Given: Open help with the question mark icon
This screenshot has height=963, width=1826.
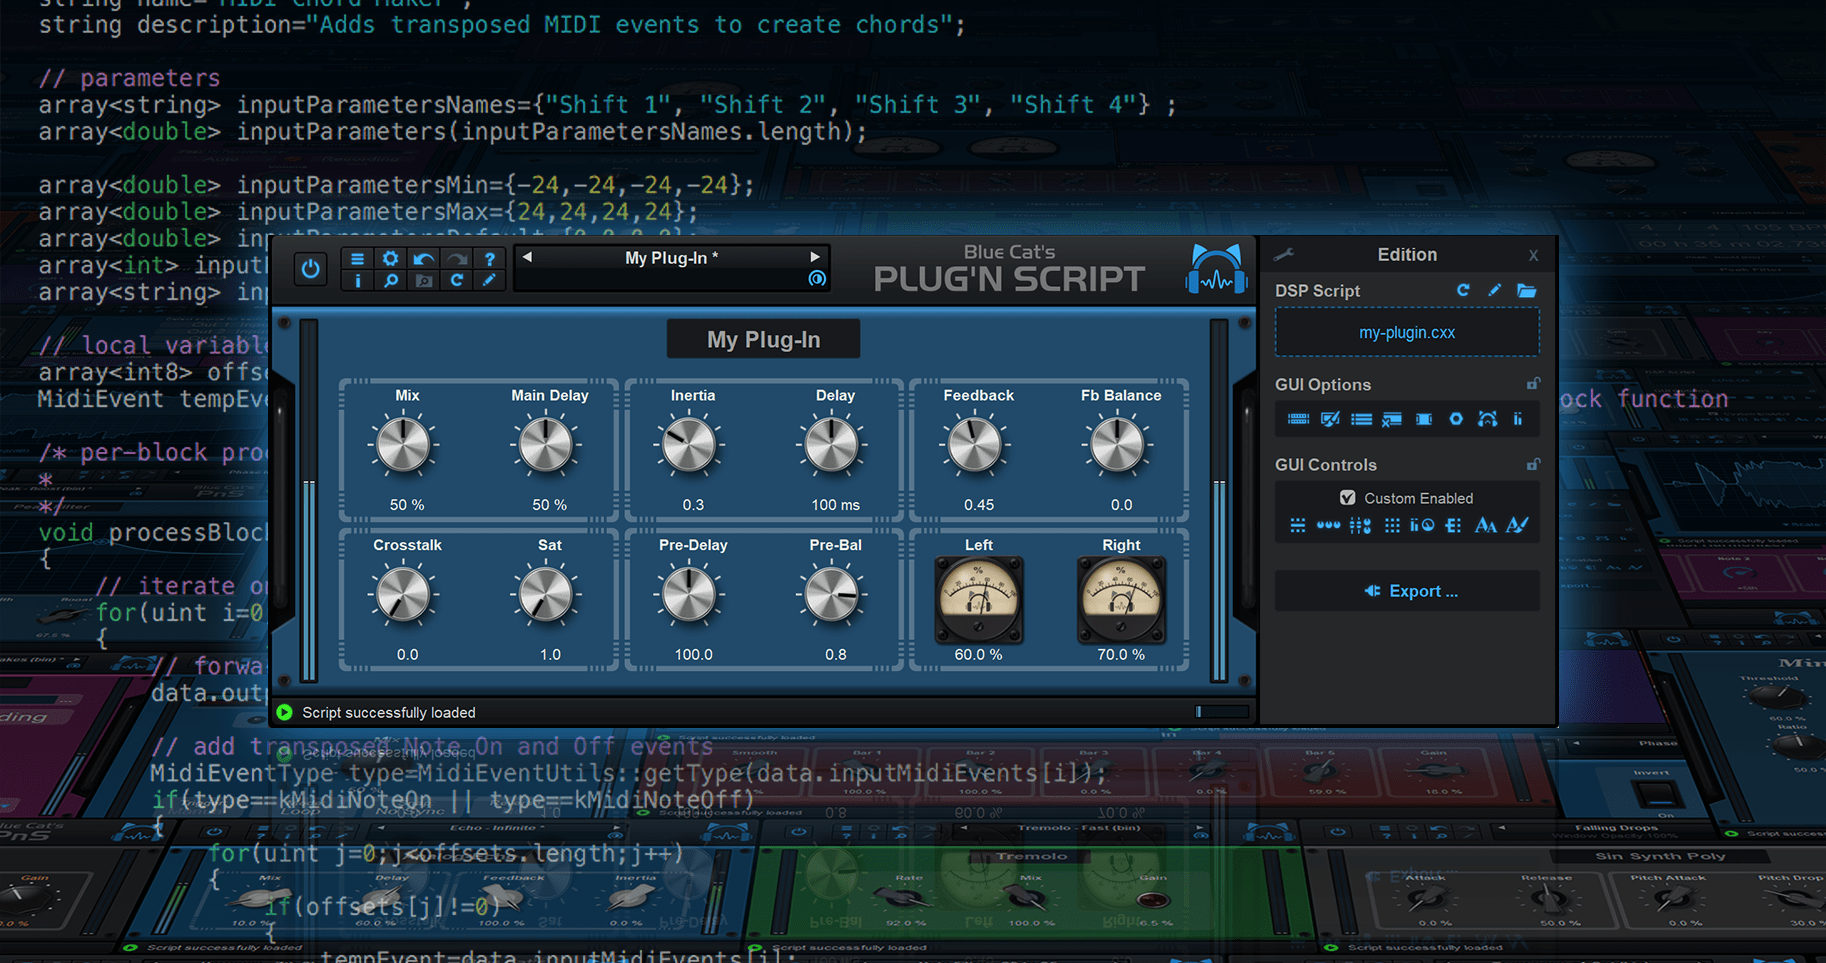Looking at the screenshot, I should [489, 257].
